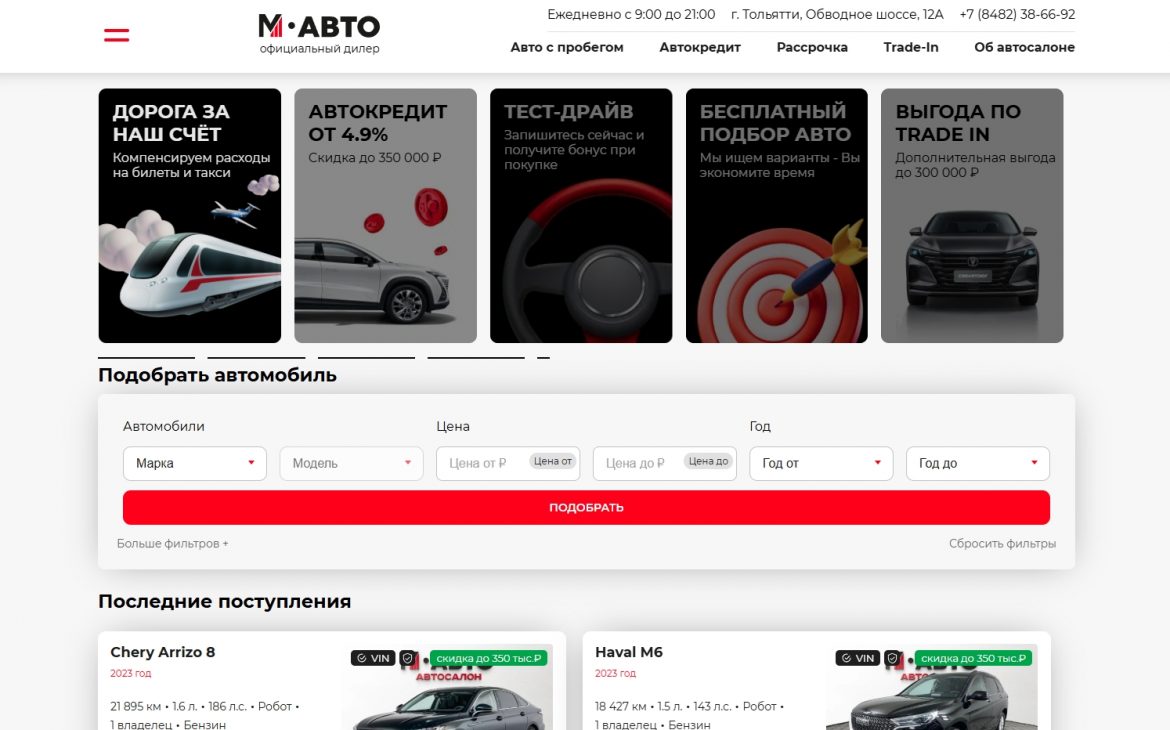Open Бесплатный подбор авто banner
The image size is (1170, 730).
pyautogui.click(x=777, y=216)
